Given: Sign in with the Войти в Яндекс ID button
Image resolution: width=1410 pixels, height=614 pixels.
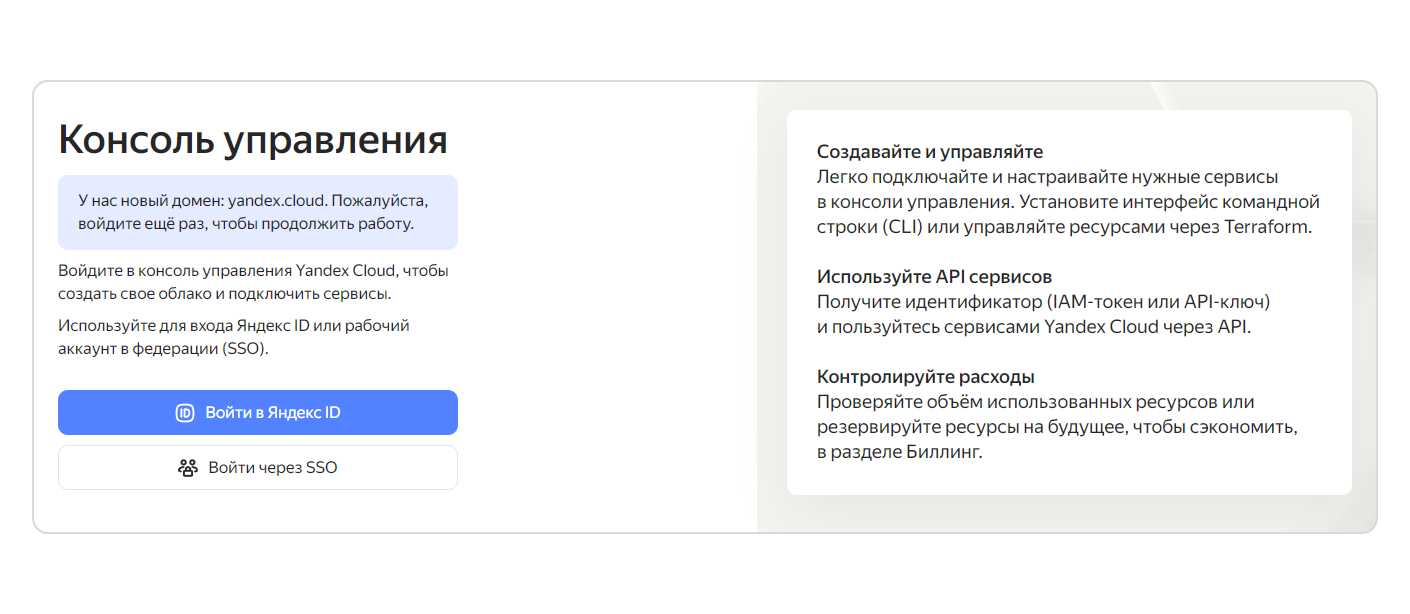Looking at the screenshot, I should [258, 413].
